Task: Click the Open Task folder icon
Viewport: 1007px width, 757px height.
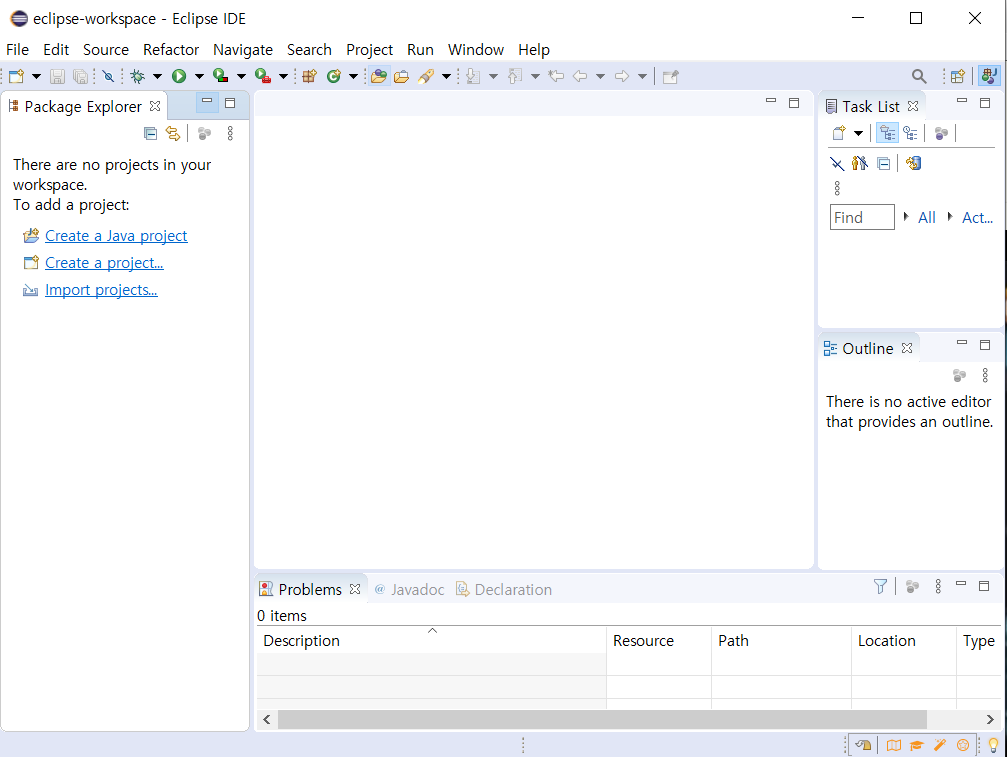Action: point(401,76)
